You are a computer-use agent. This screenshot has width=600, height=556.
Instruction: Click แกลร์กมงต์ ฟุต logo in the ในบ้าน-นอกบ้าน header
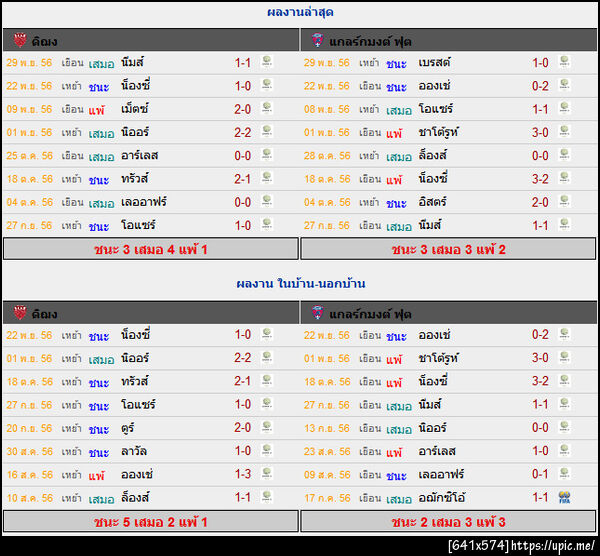pyautogui.click(x=317, y=313)
